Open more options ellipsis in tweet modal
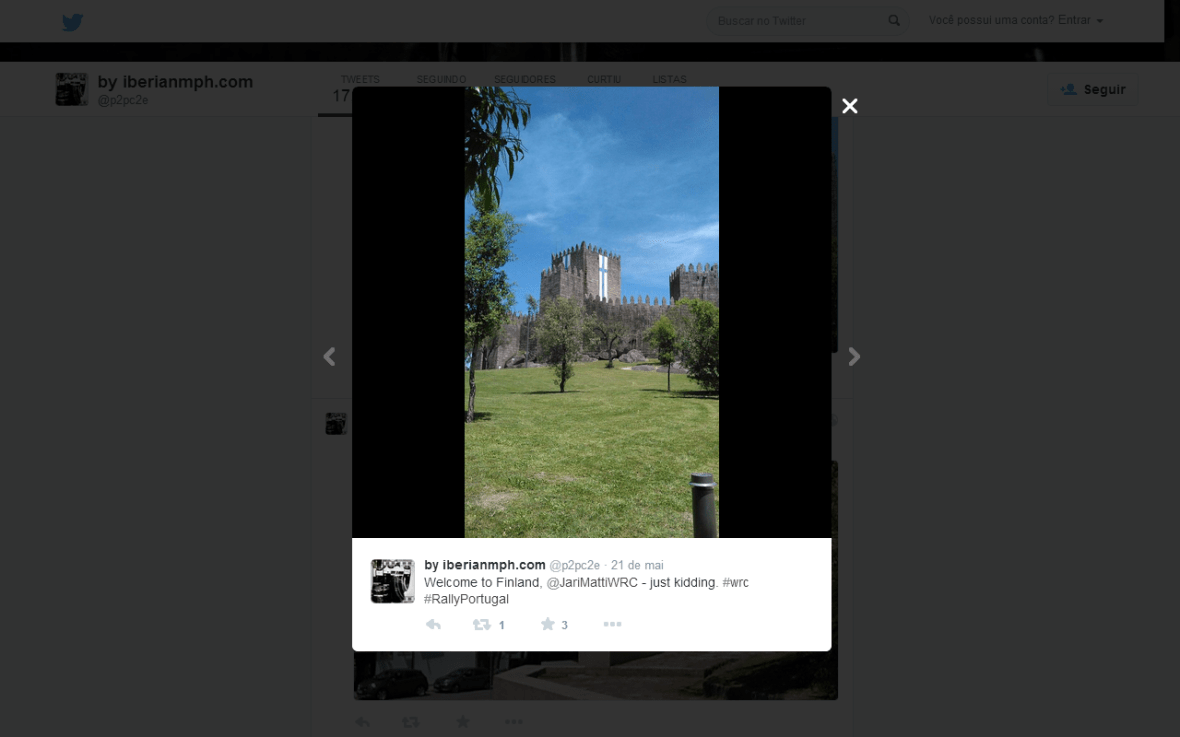 [612, 625]
